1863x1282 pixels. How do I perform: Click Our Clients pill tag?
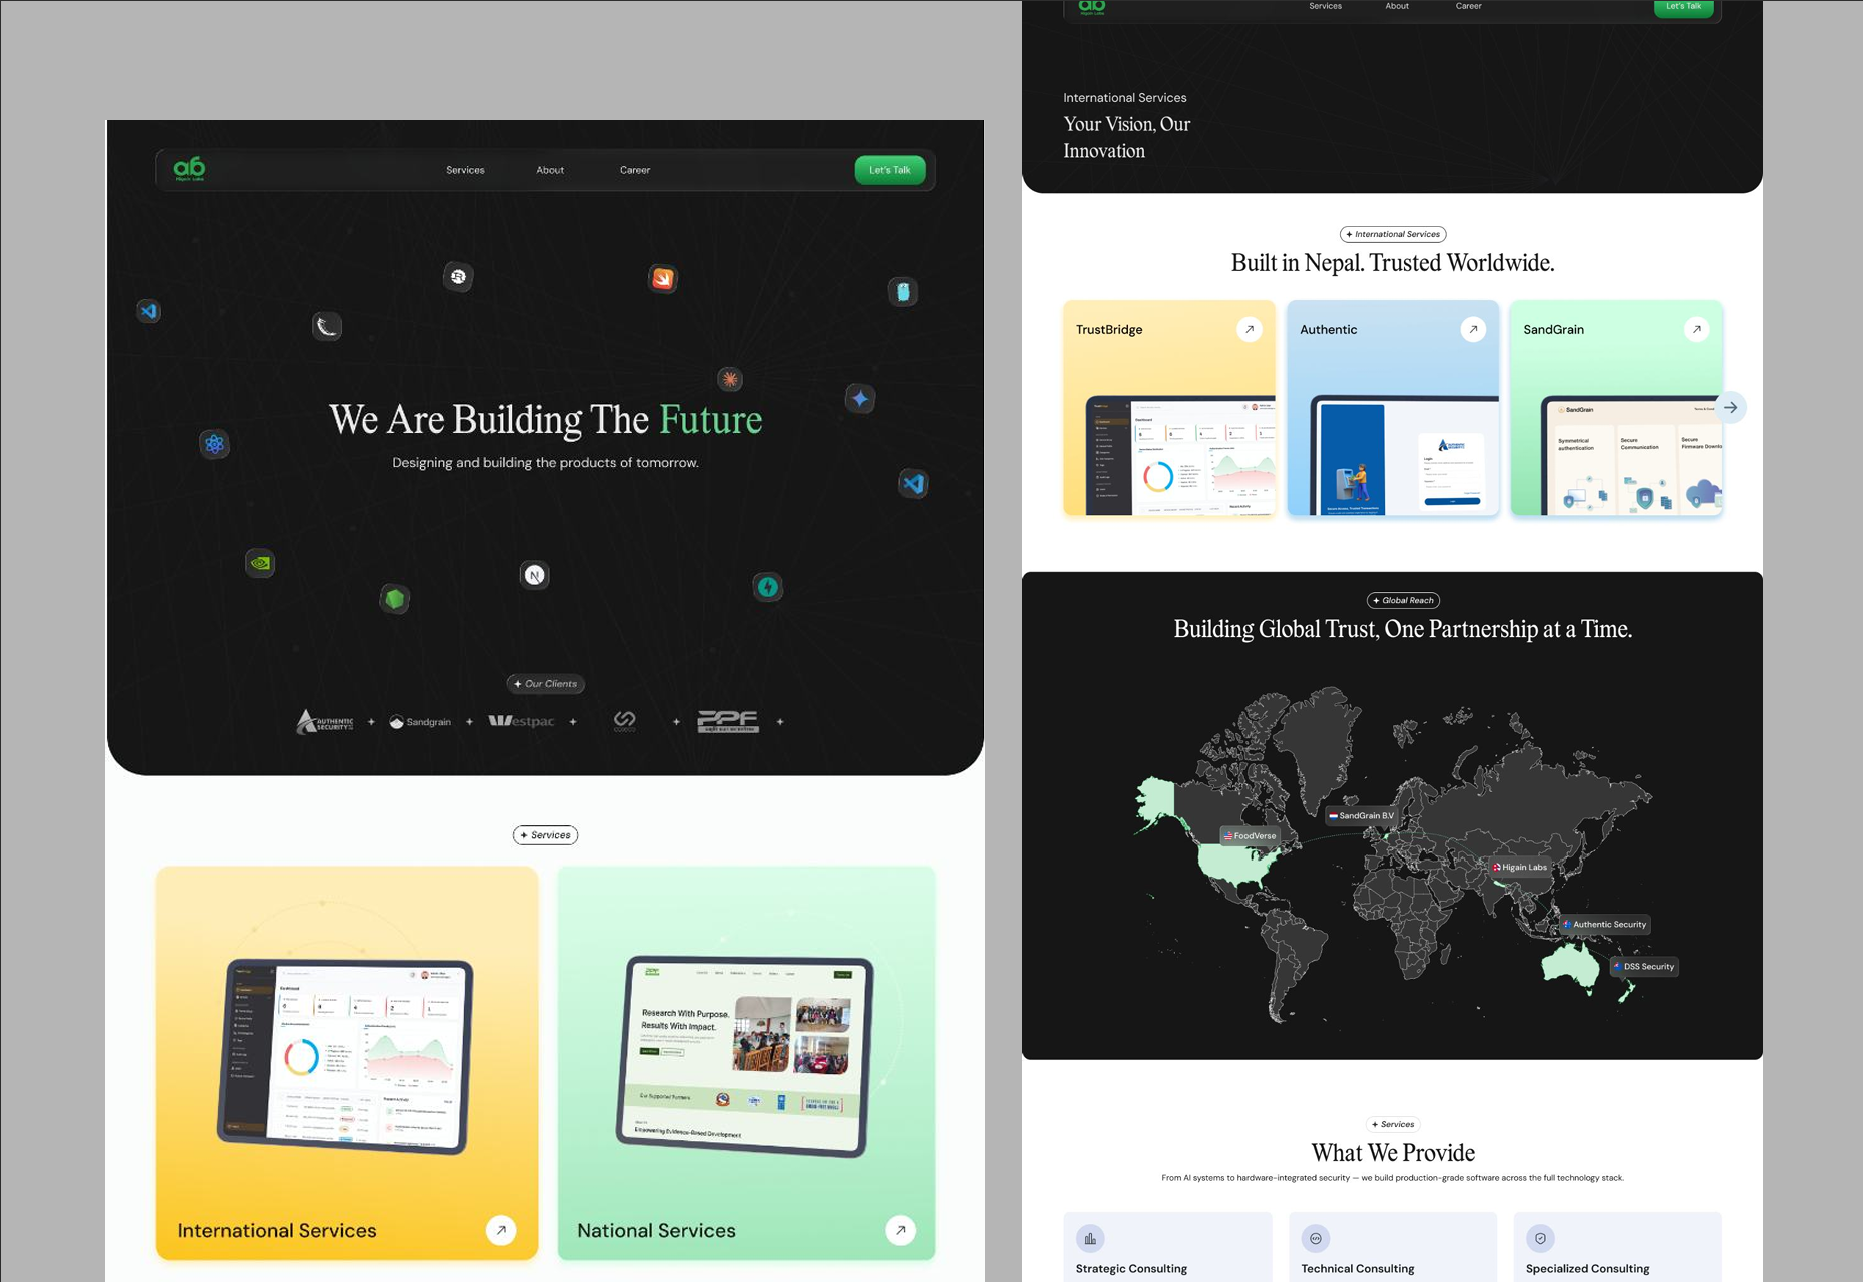(546, 684)
